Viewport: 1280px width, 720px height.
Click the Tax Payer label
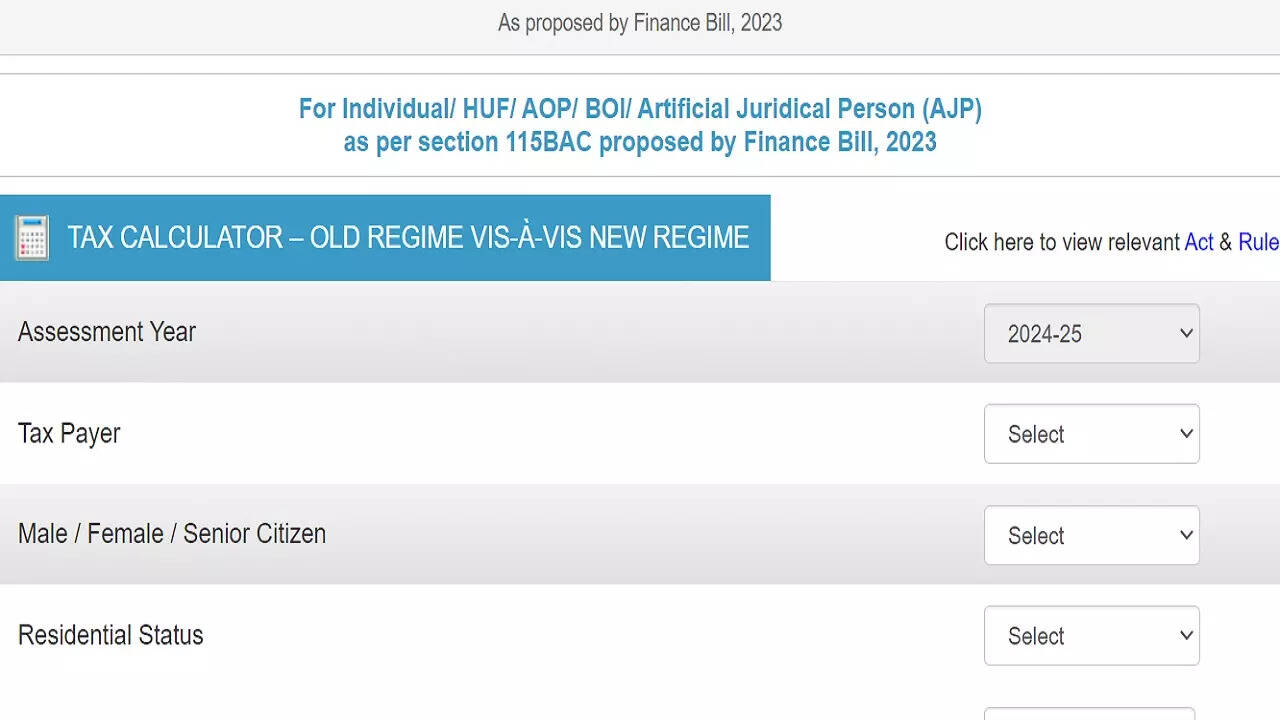coord(69,434)
